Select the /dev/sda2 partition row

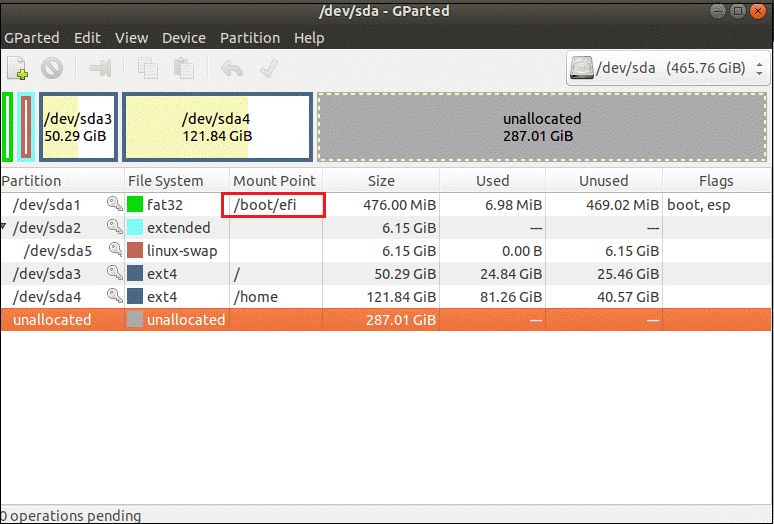click(386, 227)
